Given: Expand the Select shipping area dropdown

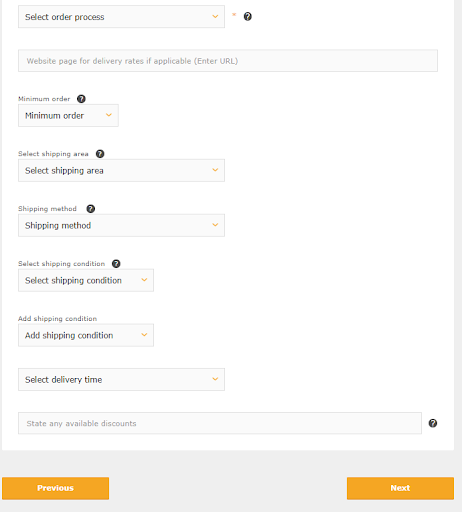Looking at the screenshot, I should click(x=121, y=170).
